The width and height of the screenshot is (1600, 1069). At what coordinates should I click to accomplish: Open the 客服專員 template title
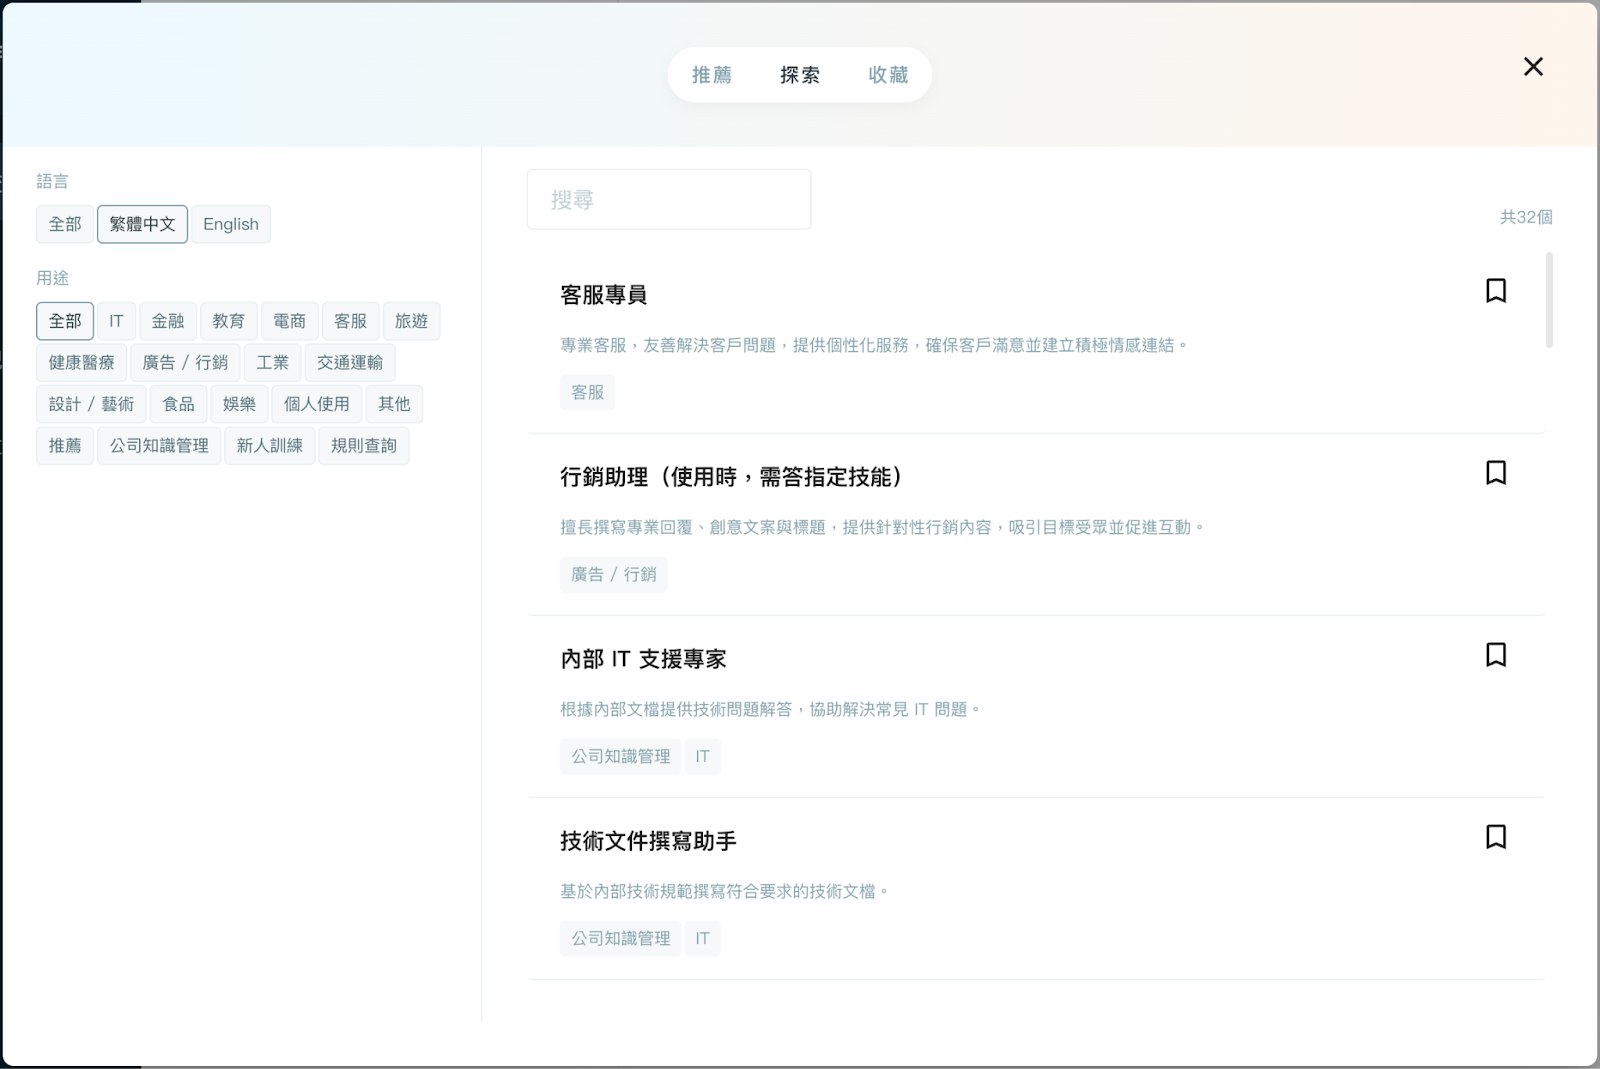603,295
